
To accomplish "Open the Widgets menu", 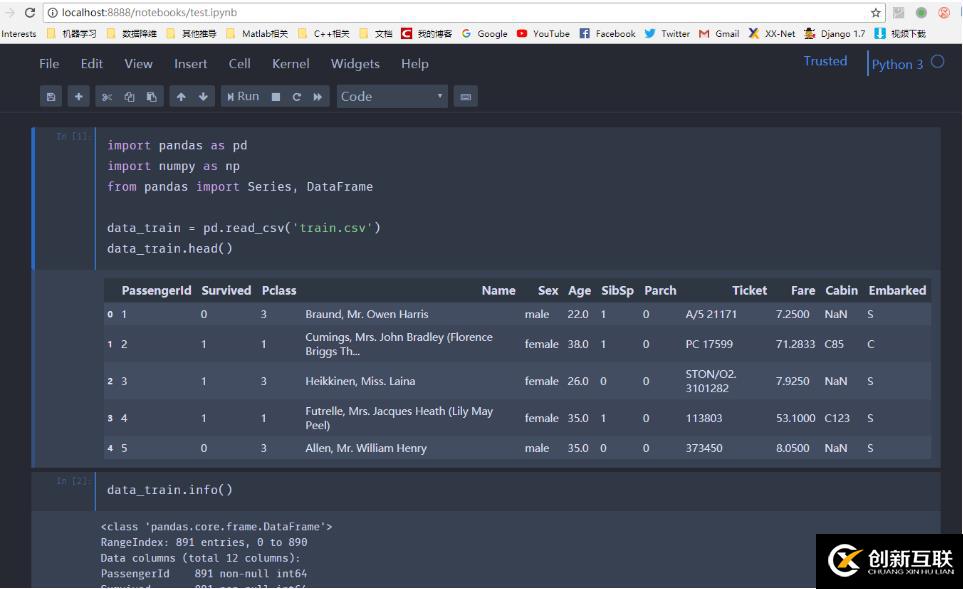I will pos(355,63).
